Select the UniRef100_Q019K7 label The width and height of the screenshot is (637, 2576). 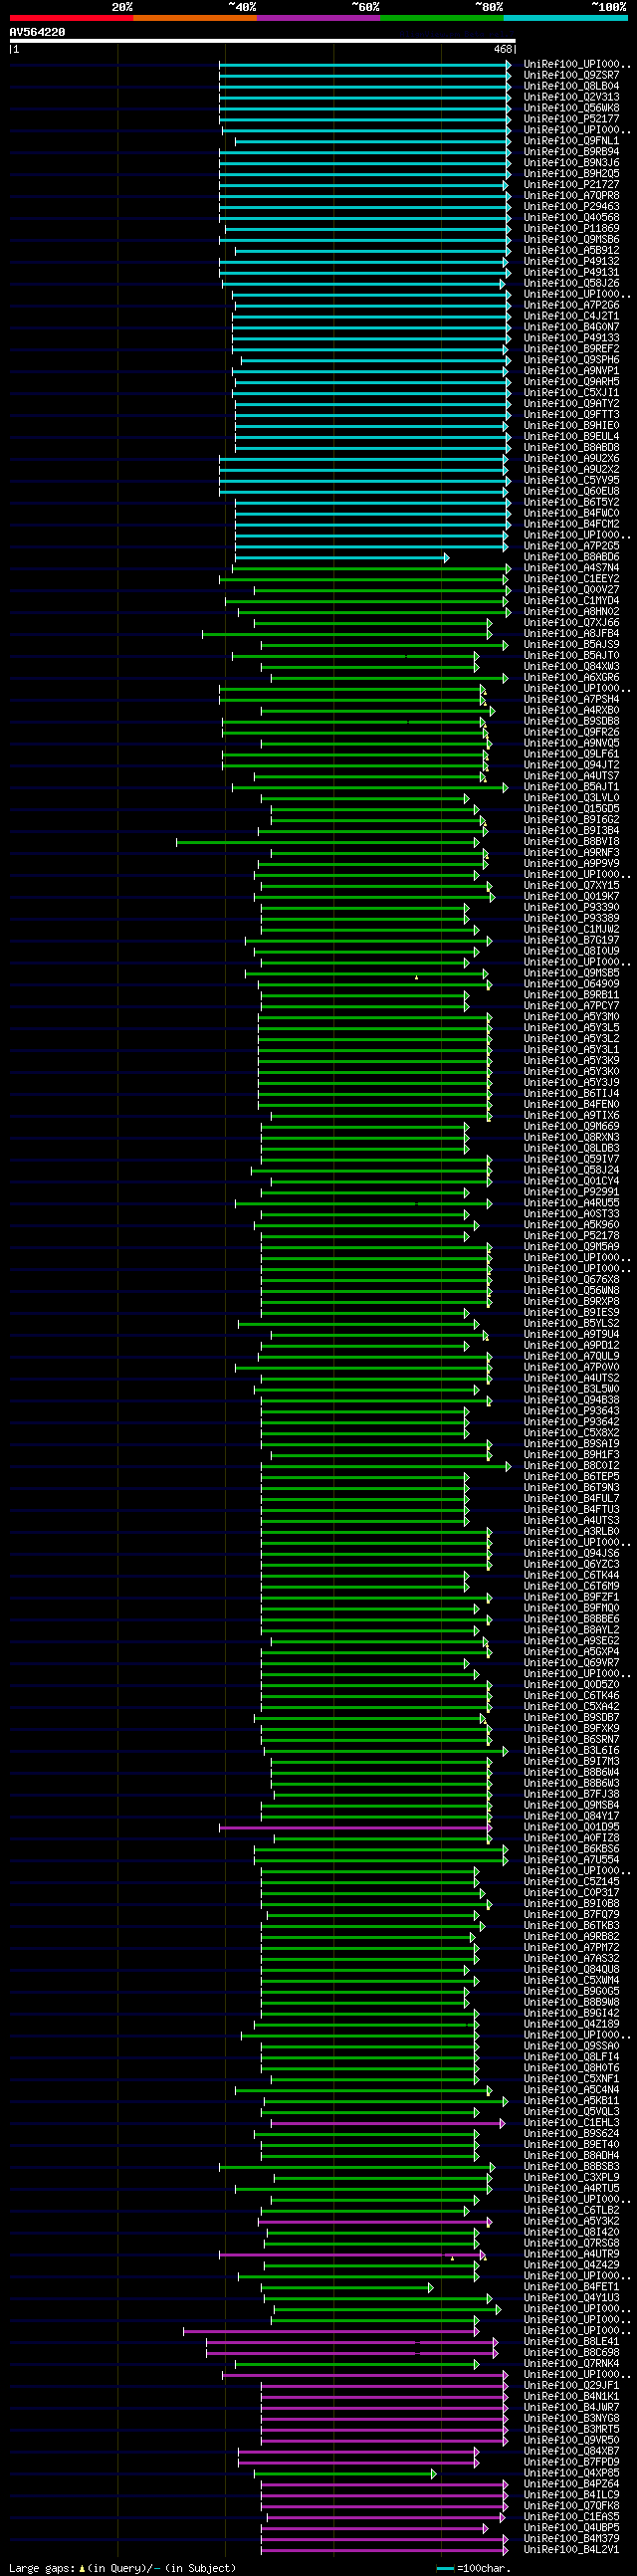[571, 897]
